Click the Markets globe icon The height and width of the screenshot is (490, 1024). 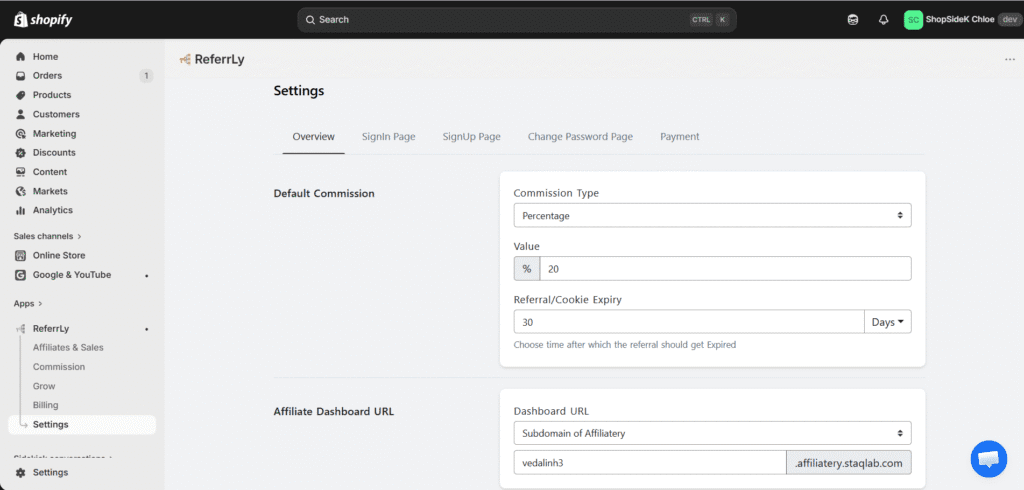click(x=20, y=191)
